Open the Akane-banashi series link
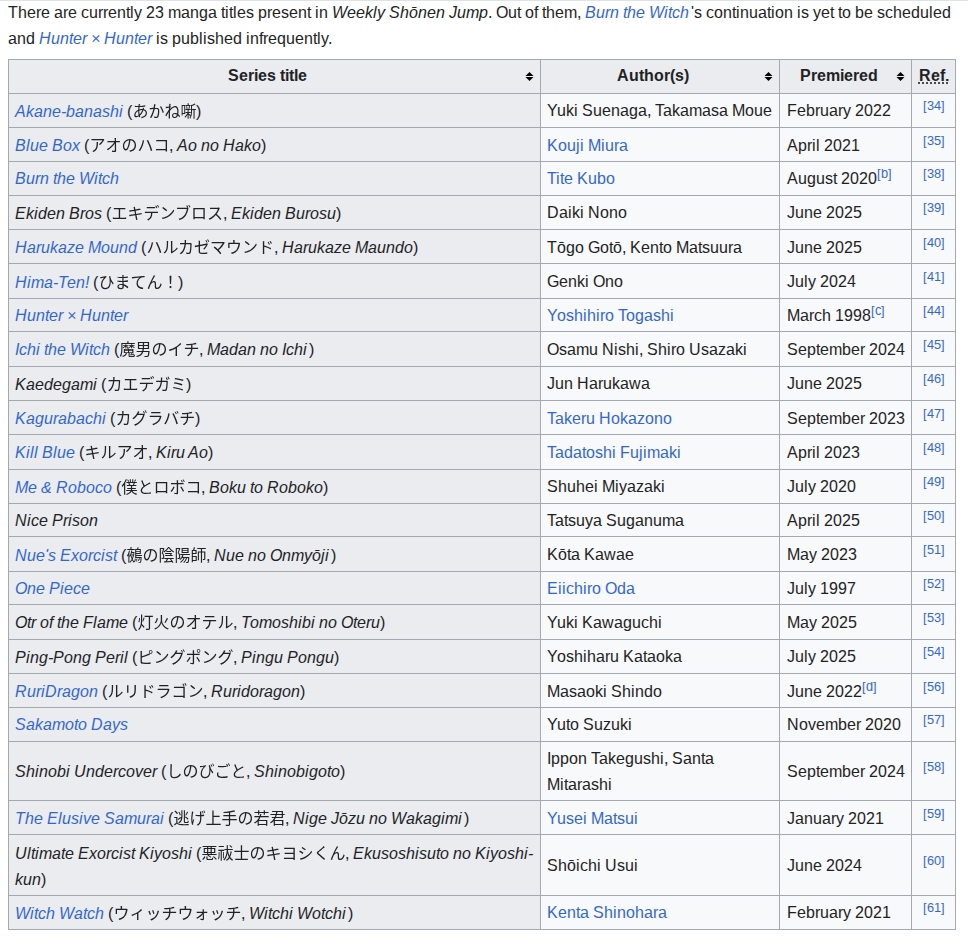968x940 pixels. tap(69, 111)
